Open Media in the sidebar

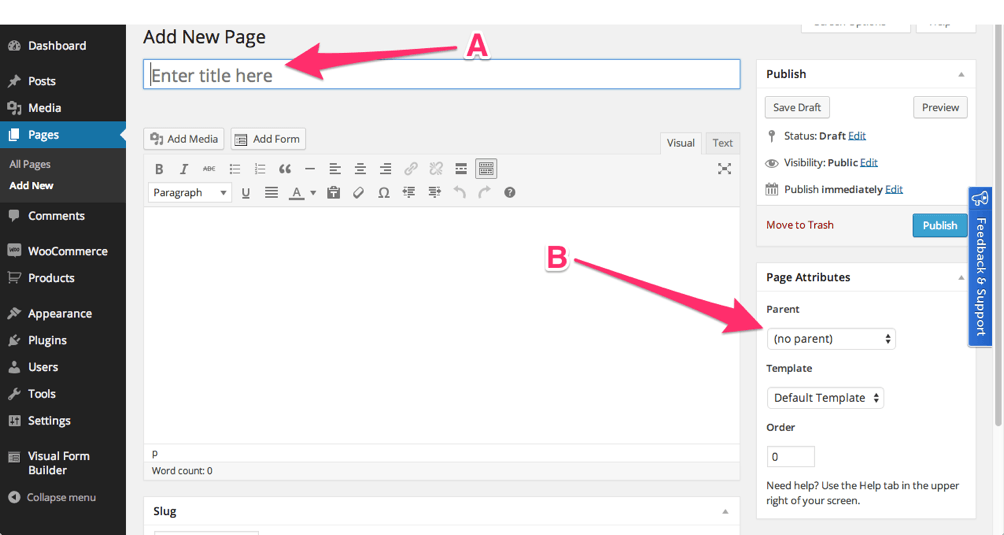(63, 108)
